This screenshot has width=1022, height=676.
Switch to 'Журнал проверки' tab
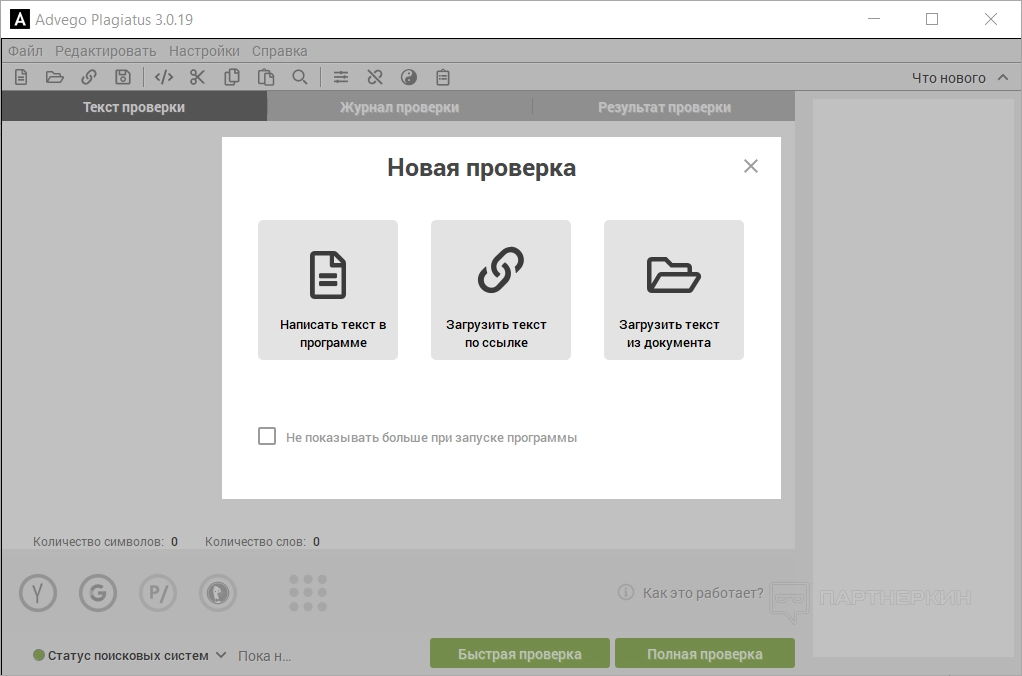399,107
